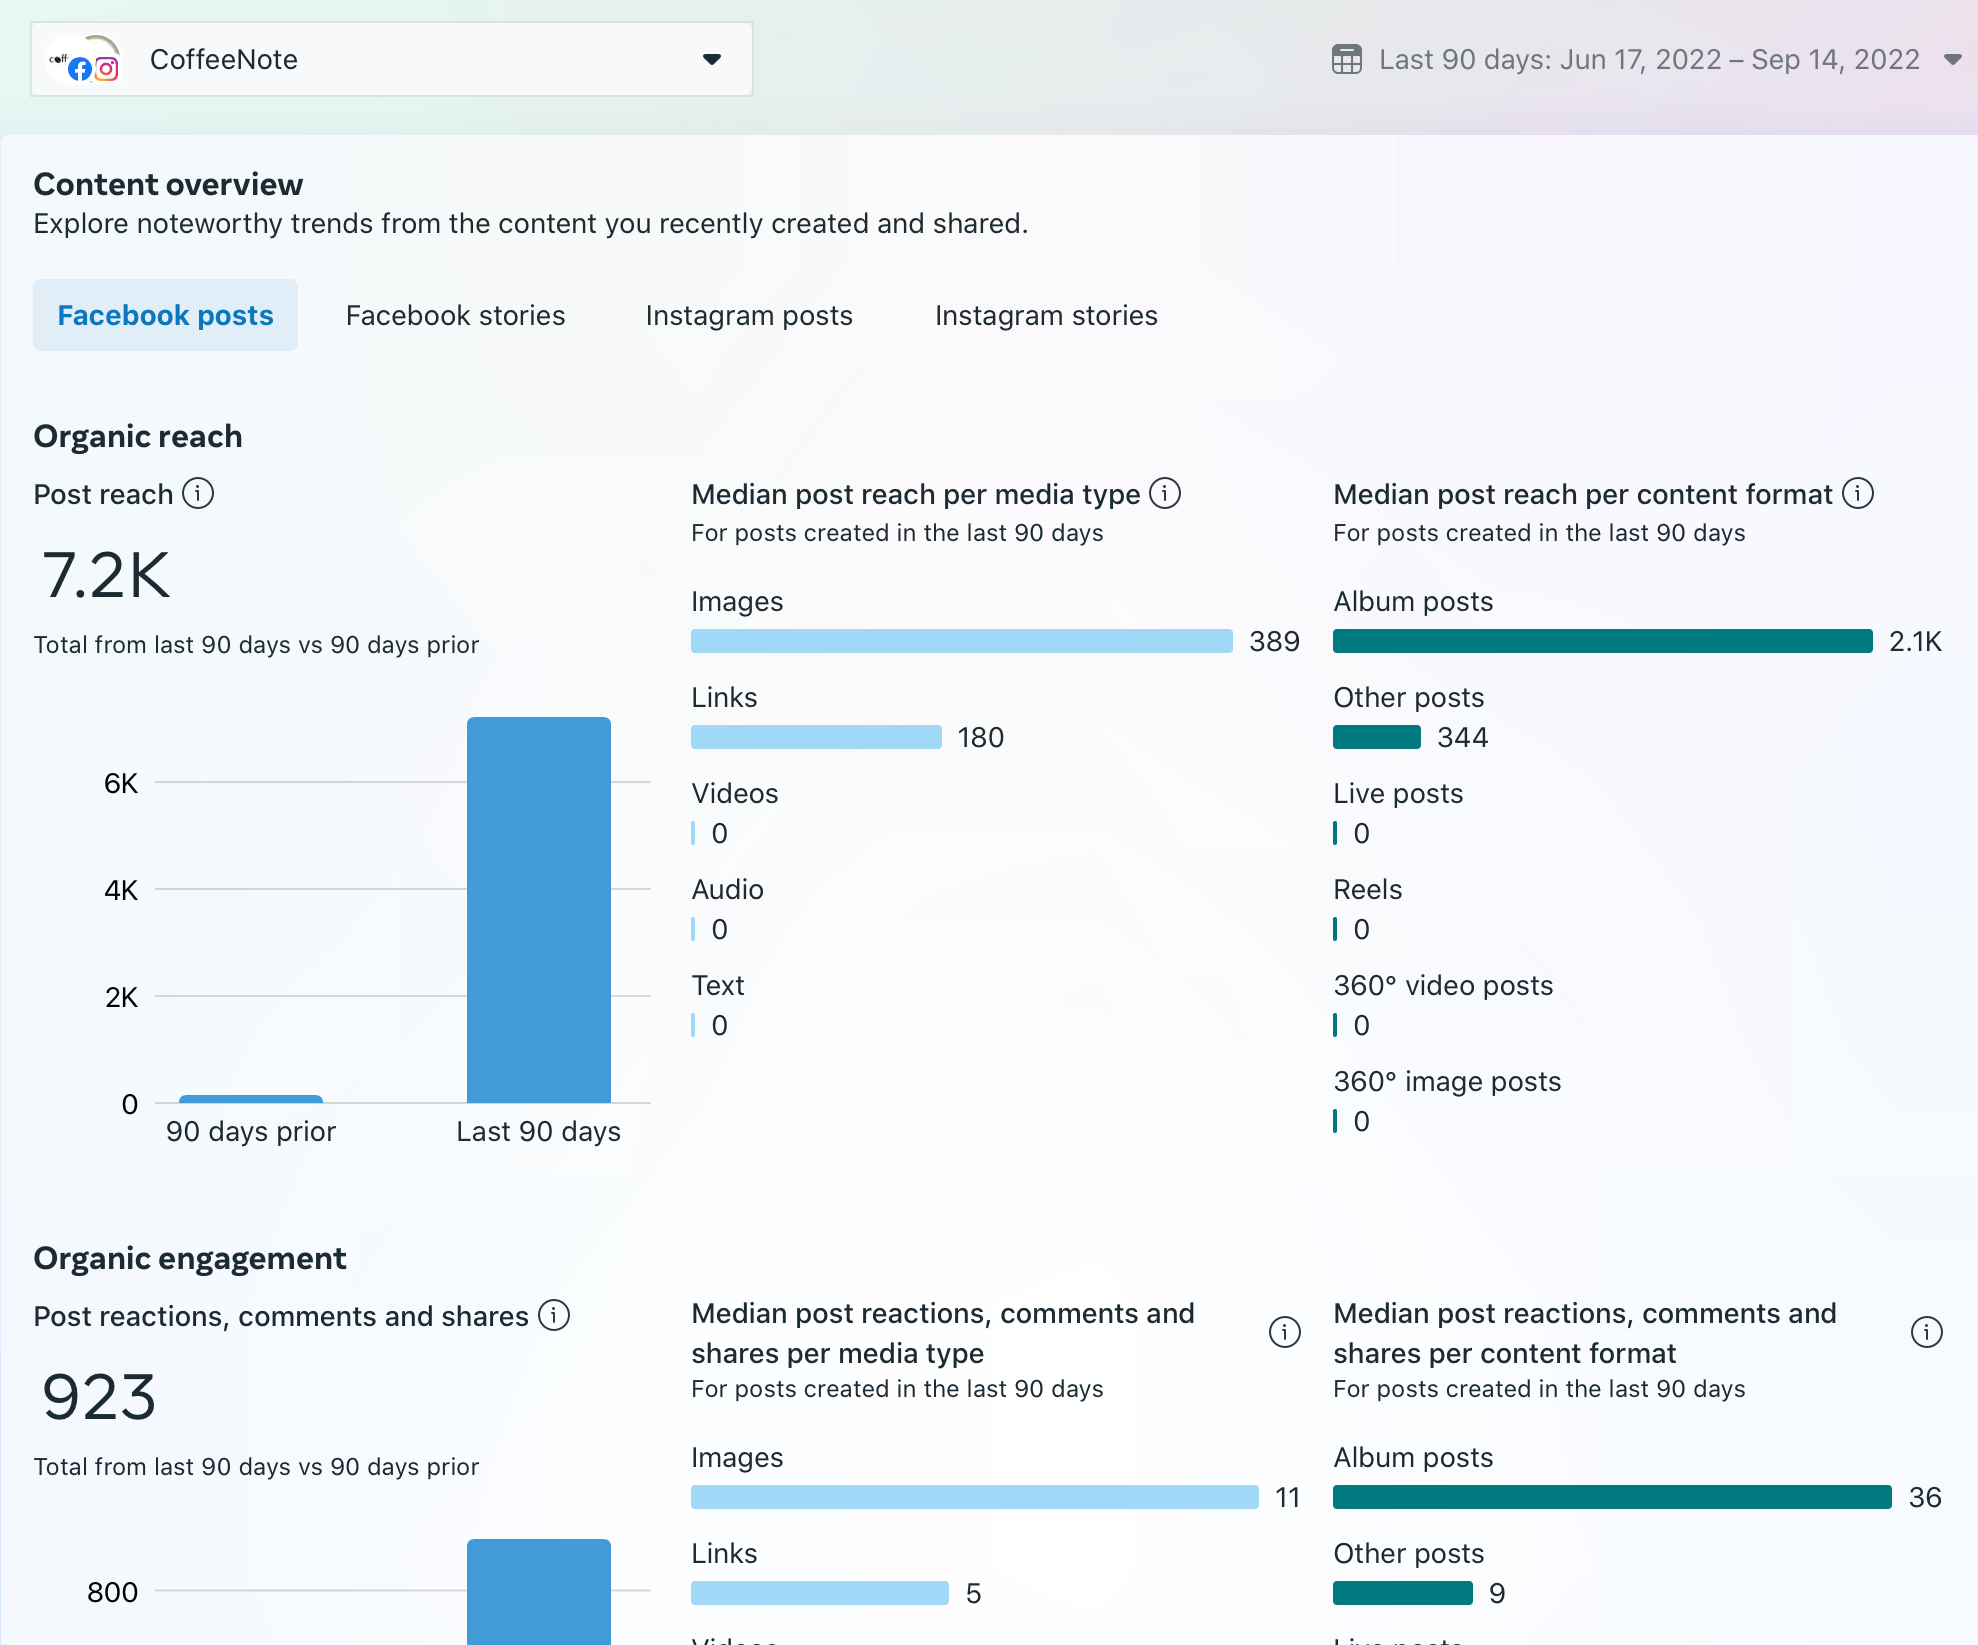Click the Images reach bar showing 389
The height and width of the screenshot is (1645, 1978).
coord(962,641)
